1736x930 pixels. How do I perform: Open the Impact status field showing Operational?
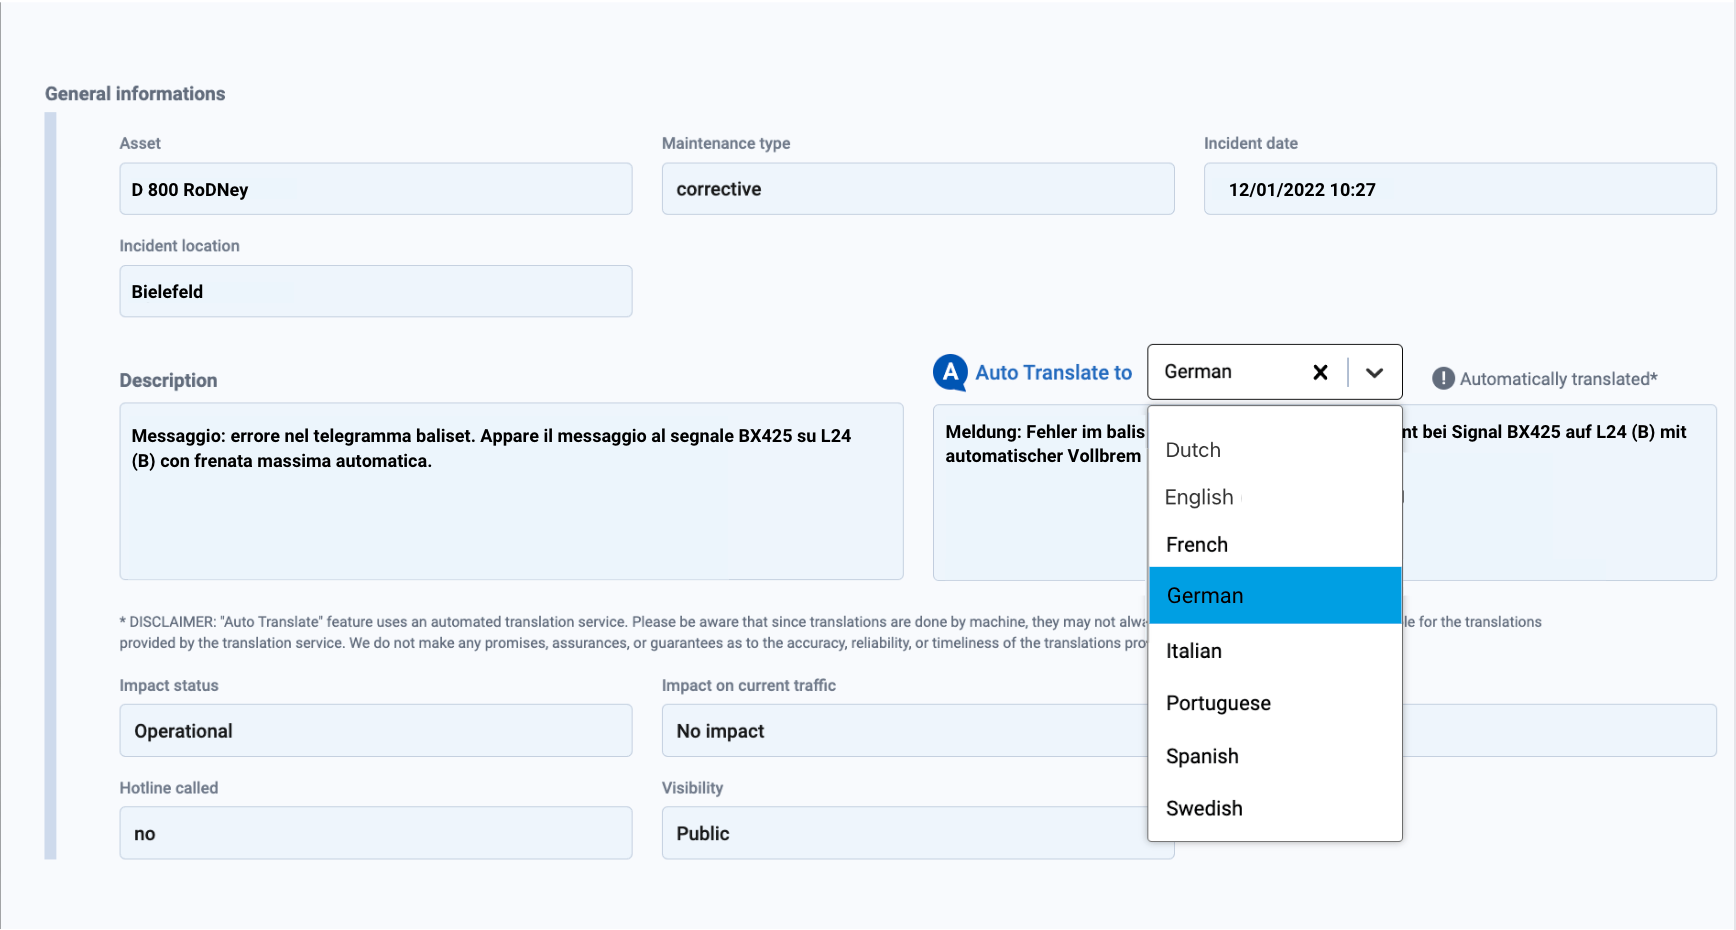[375, 731]
